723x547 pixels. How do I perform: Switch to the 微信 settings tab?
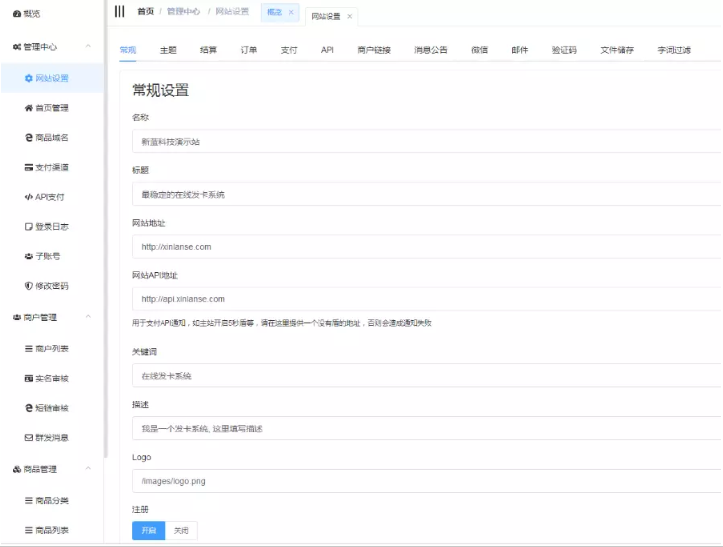click(x=479, y=49)
